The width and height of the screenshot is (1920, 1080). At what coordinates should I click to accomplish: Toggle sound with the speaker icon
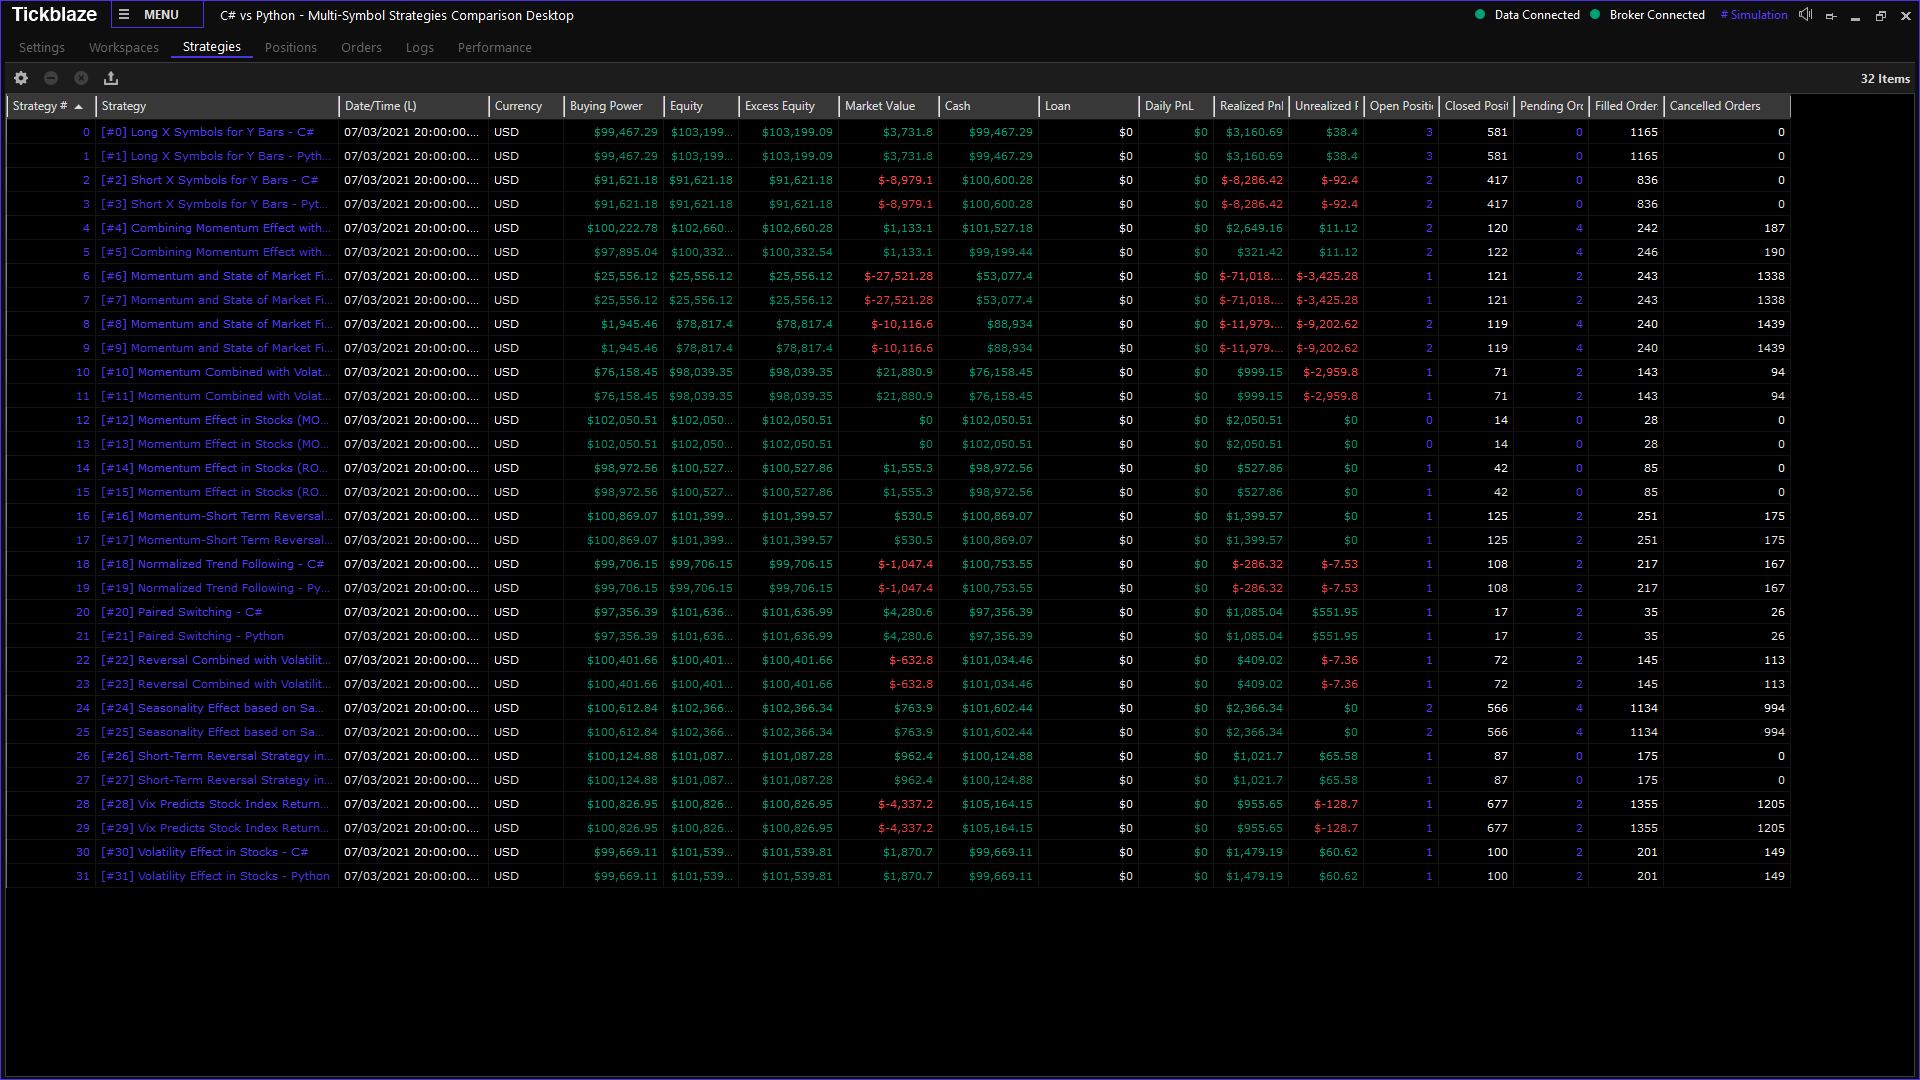(x=1805, y=15)
